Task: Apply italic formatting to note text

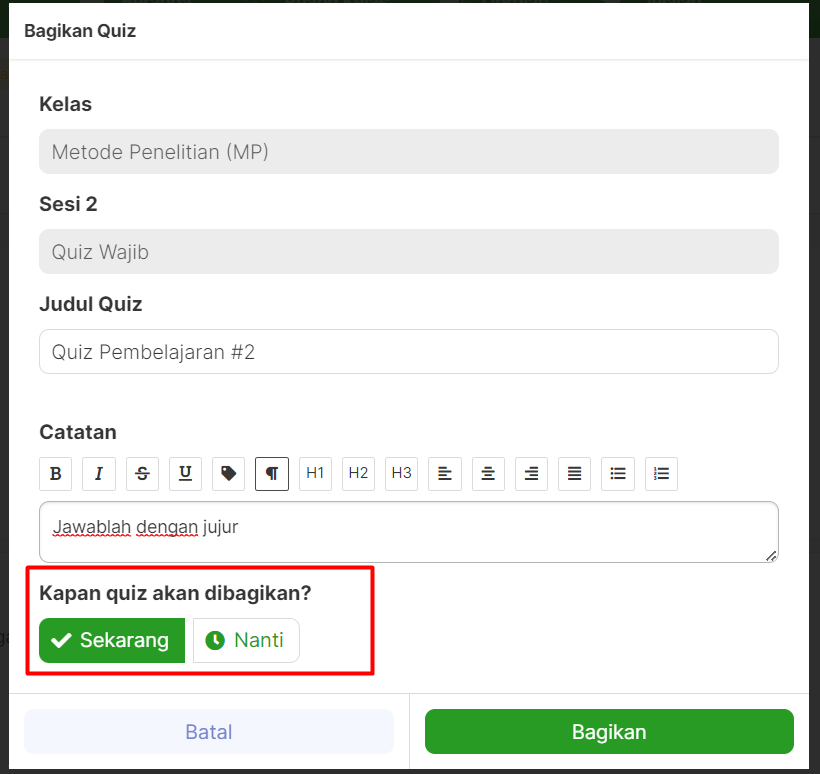Action: 99,474
